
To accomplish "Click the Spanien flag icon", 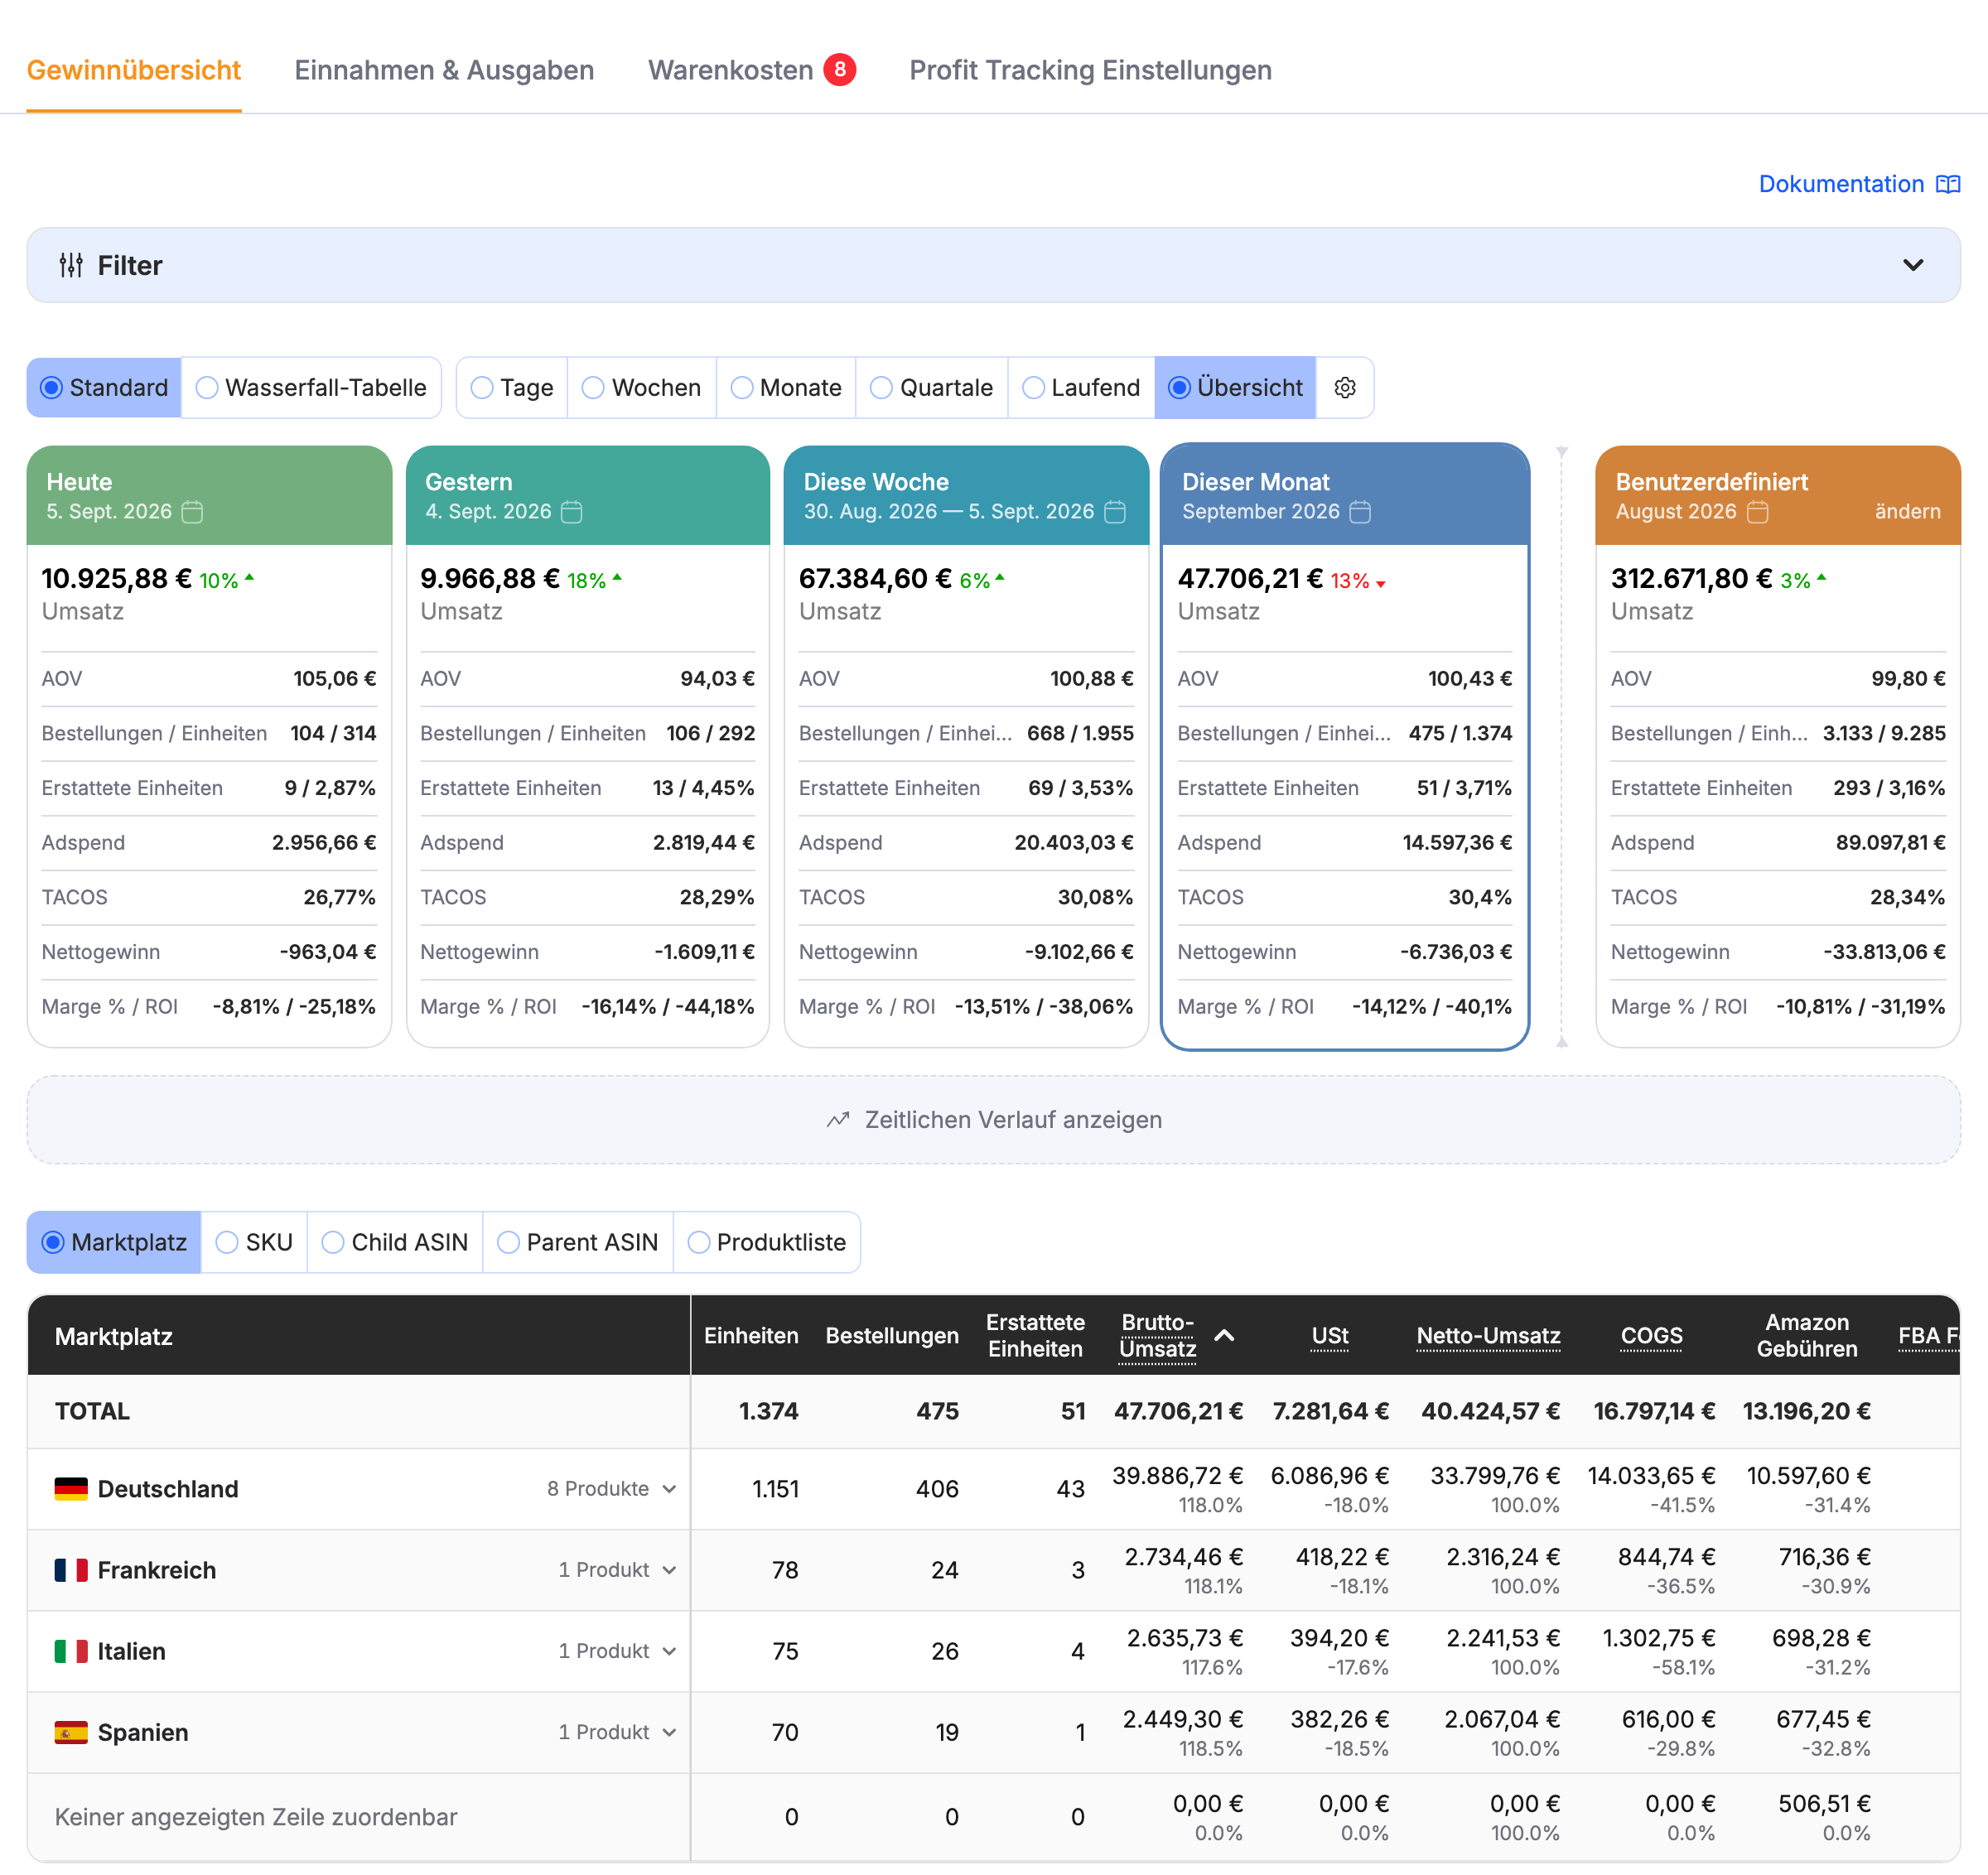I will [71, 1732].
